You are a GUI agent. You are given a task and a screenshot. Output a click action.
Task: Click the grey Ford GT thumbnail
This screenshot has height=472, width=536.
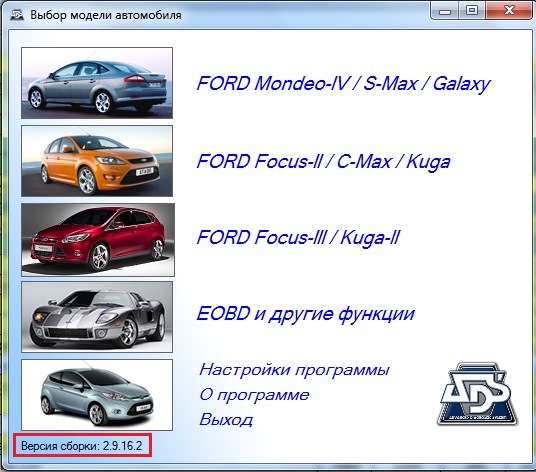point(97,317)
